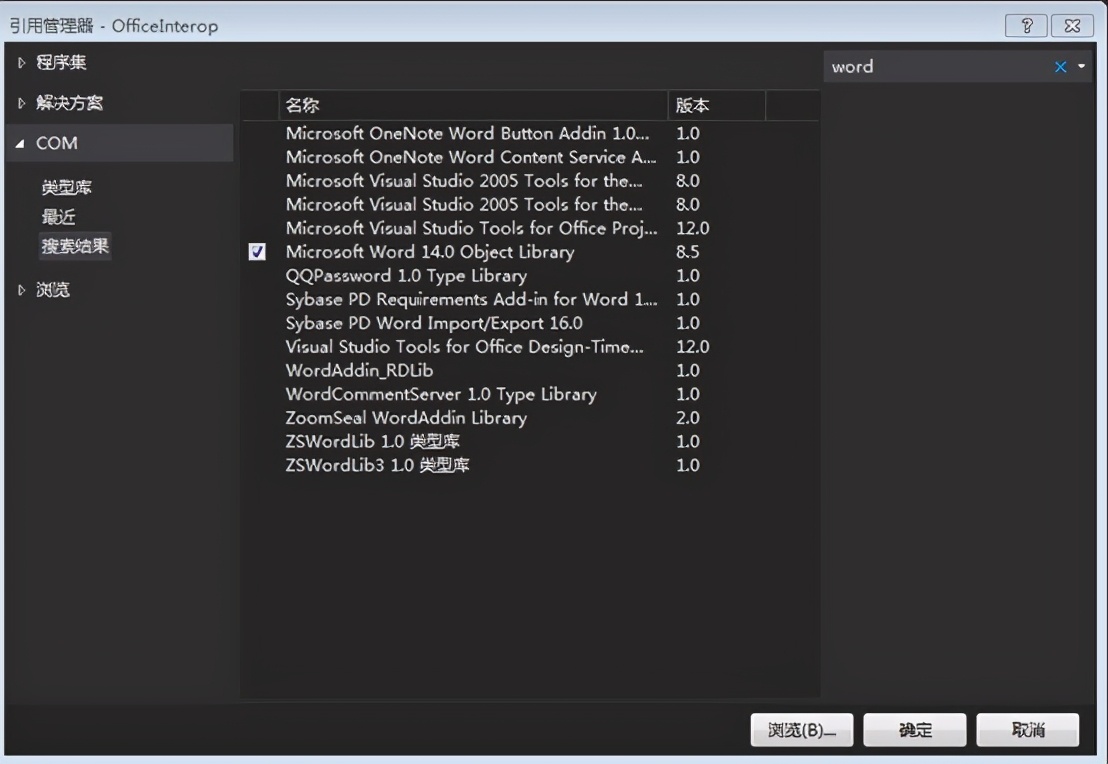Expand the 浏览 section arrow

pyautogui.click(x=23, y=290)
